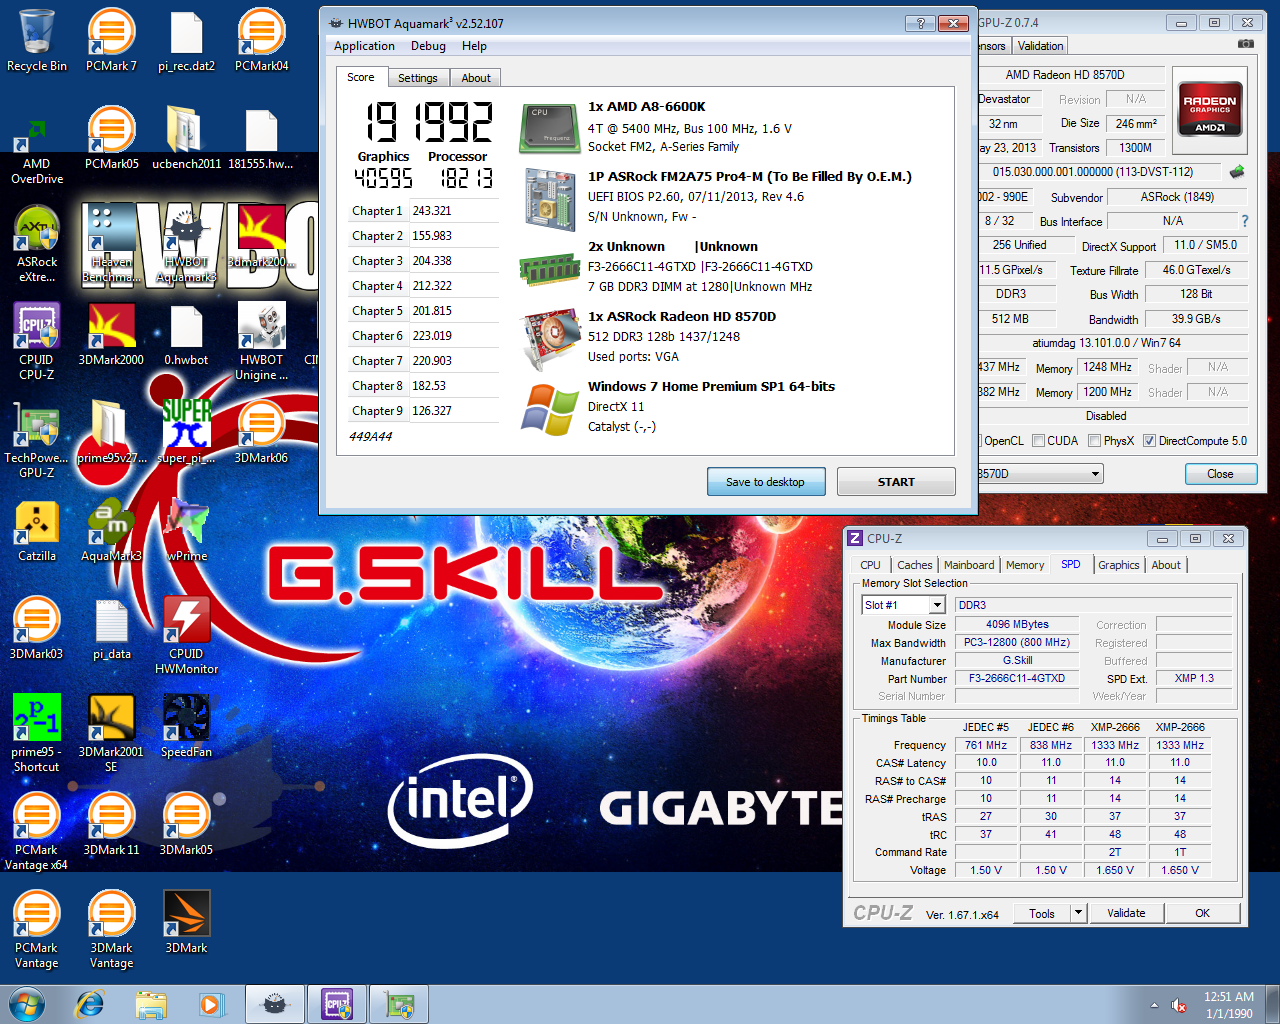Click the START benchmark button
1280x1024 pixels.
896,482
